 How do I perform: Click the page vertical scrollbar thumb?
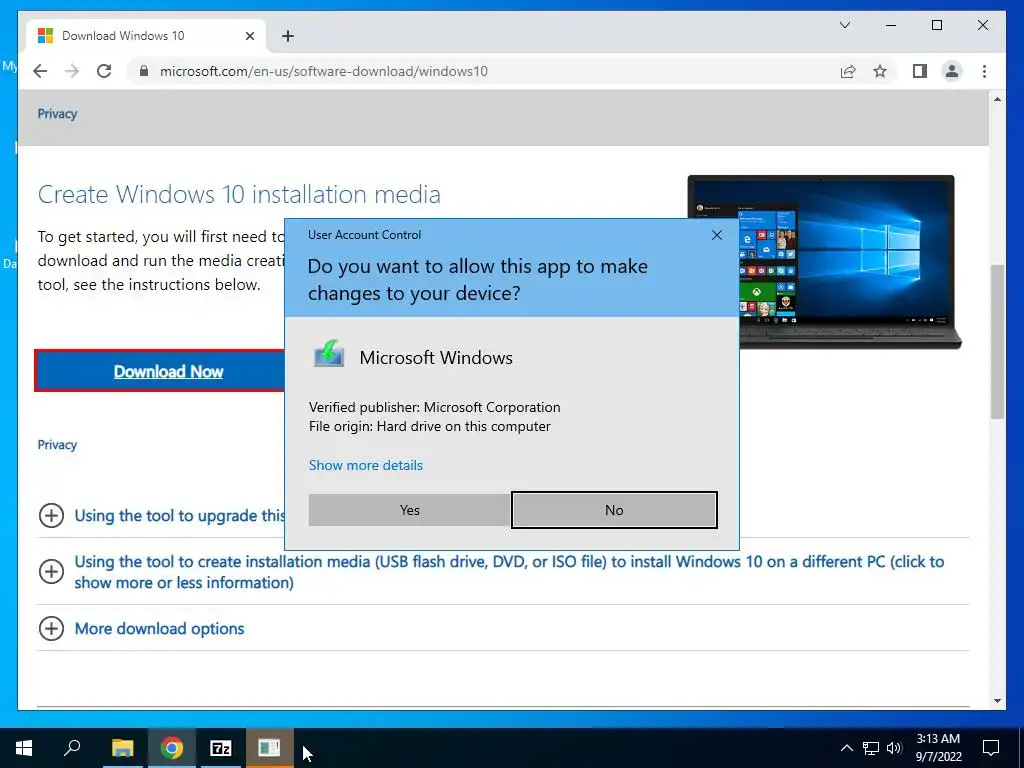pyautogui.click(x=997, y=342)
